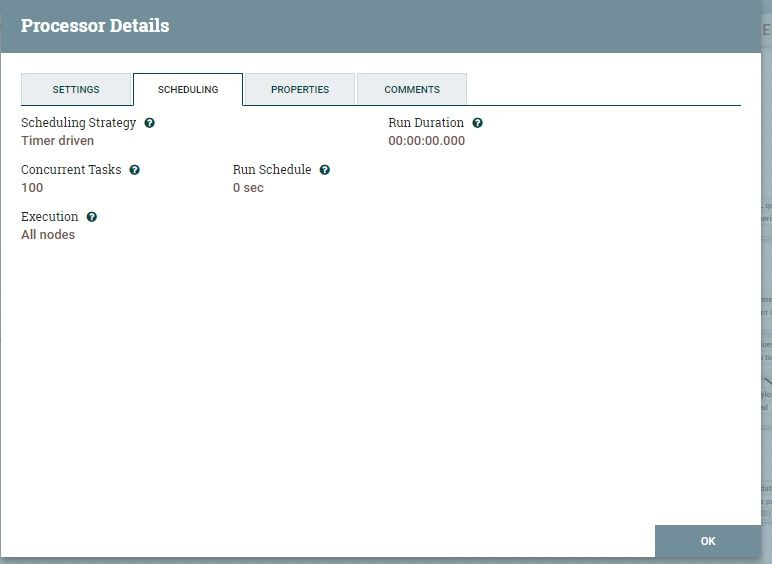Select the '100' concurrent tasks value
This screenshot has width=772, height=564.
pyautogui.click(x=32, y=188)
